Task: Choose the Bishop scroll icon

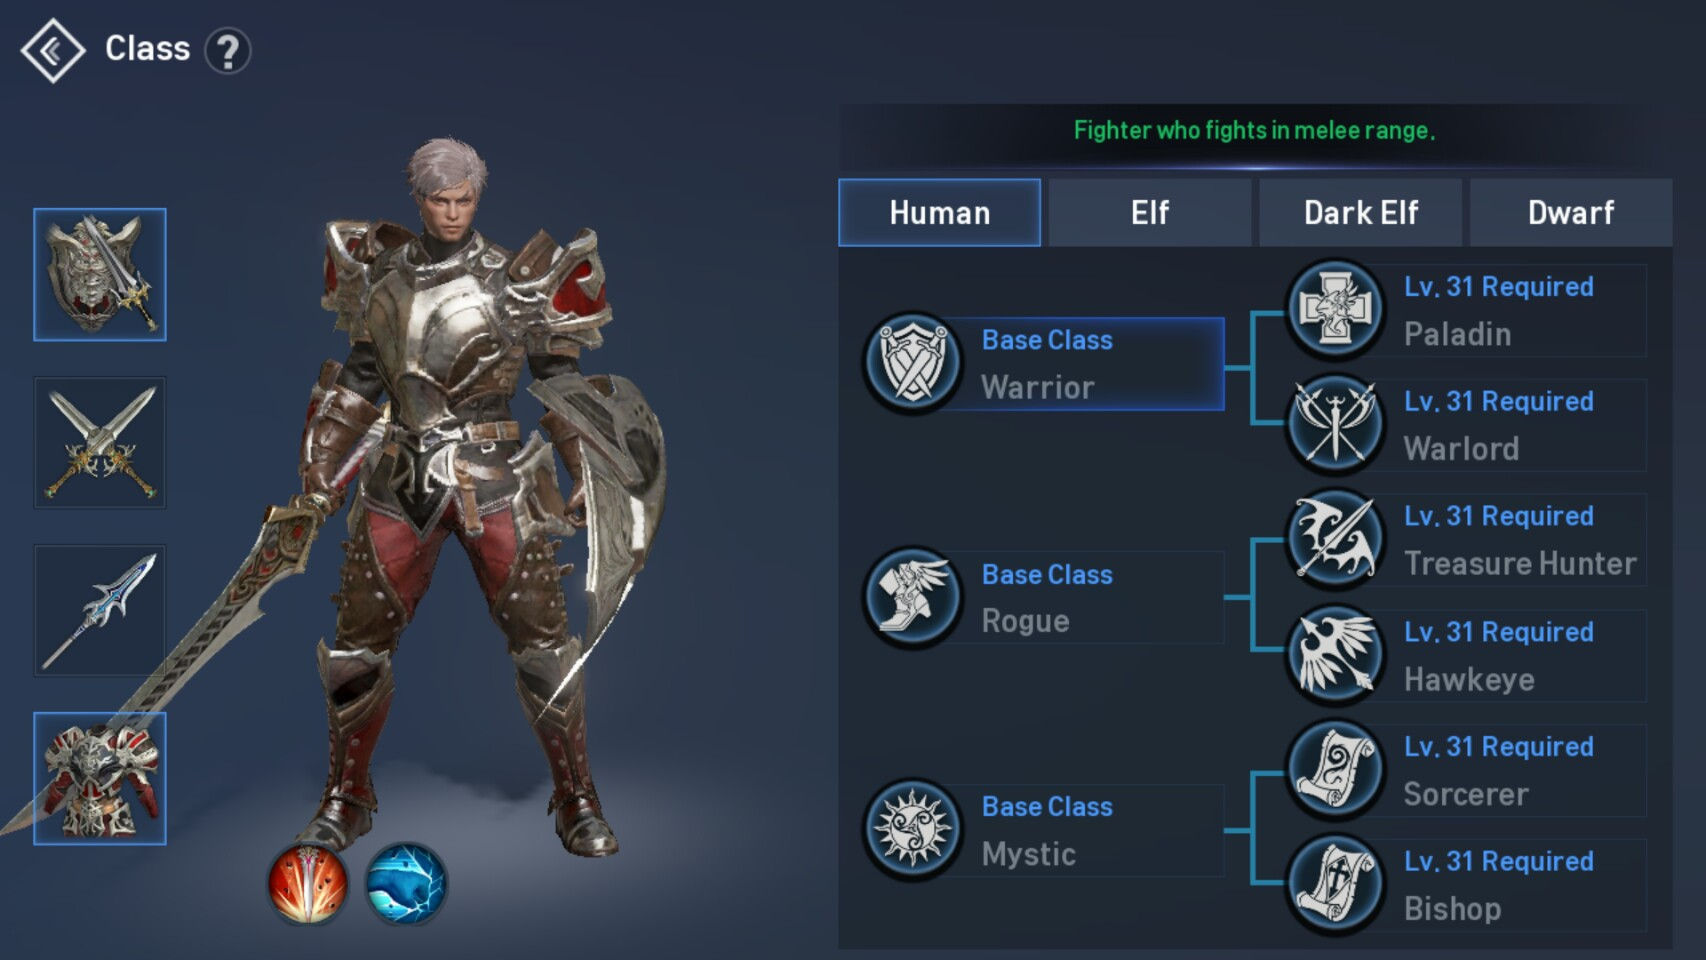Action: pyautogui.click(x=1335, y=885)
